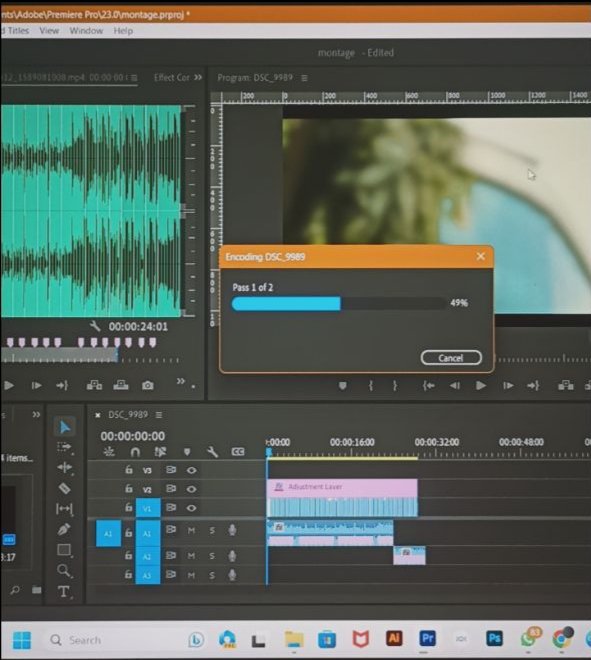Image resolution: width=591 pixels, height=660 pixels.
Task: Select the Selection arrow tool
Action: (64, 427)
